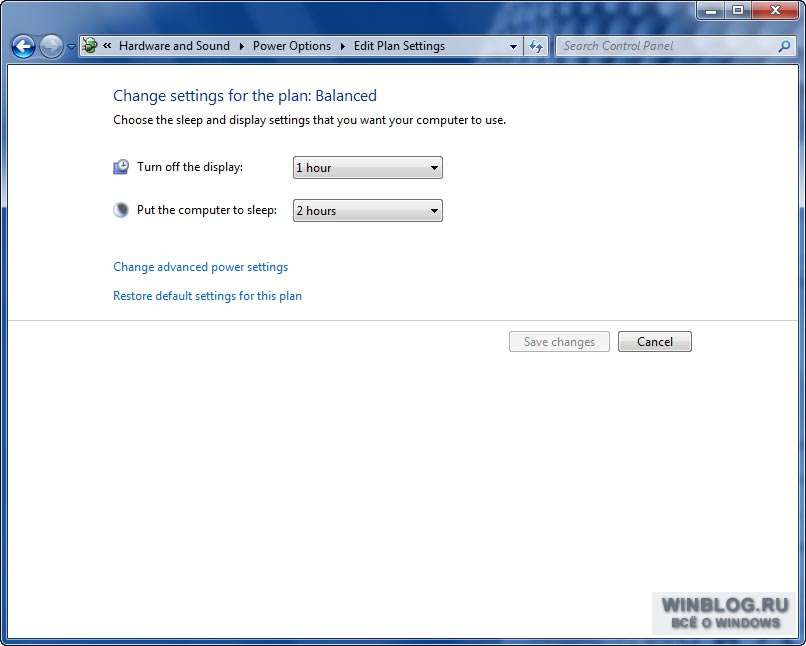Click 'Put the computer to sleep:' label
Image resolution: width=806 pixels, height=646 pixels.
(x=207, y=210)
